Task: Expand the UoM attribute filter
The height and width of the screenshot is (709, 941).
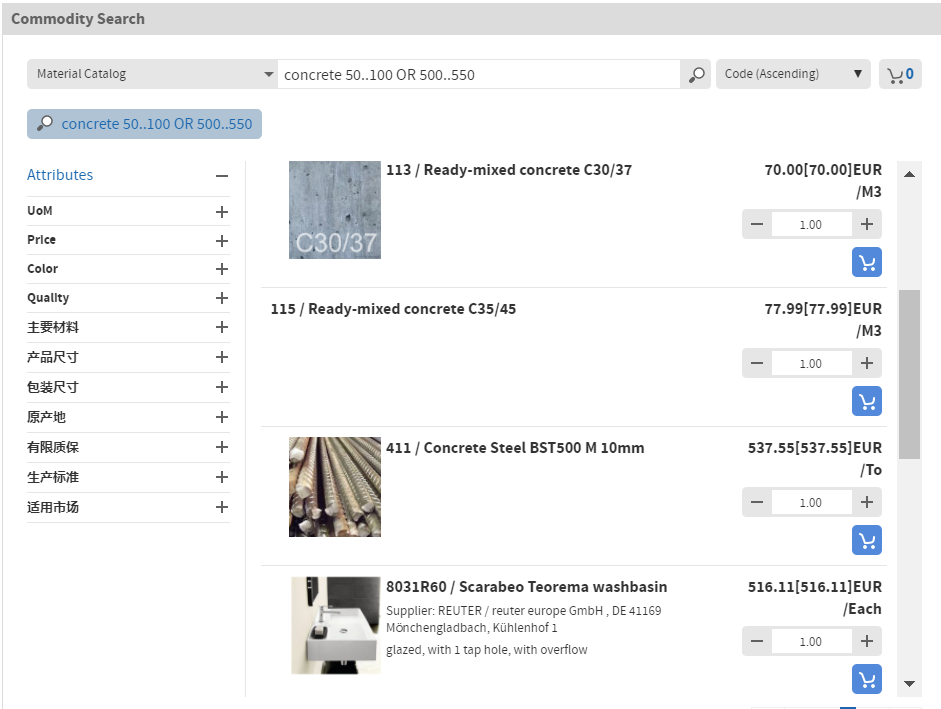Action: point(221,212)
